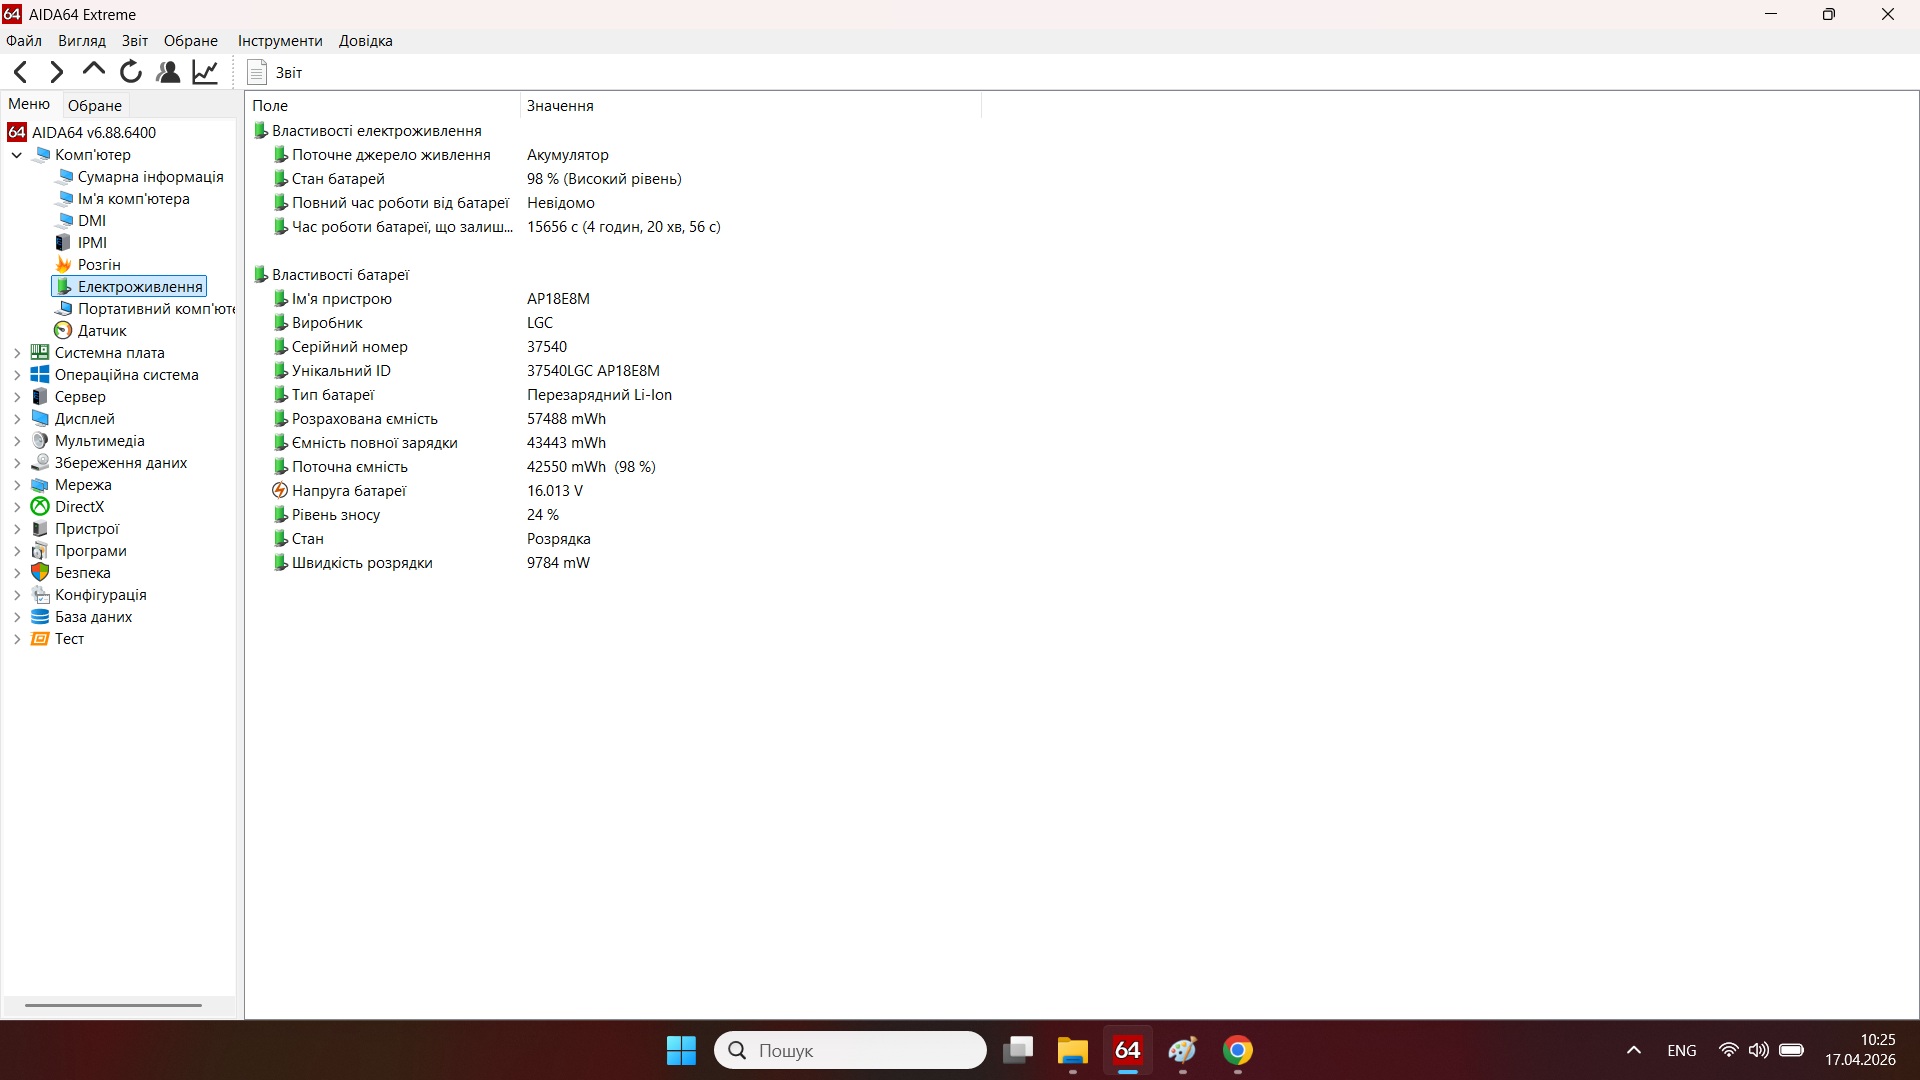Select DMI in the sidebar tree
The height and width of the screenshot is (1080, 1920).
pos(91,220)
